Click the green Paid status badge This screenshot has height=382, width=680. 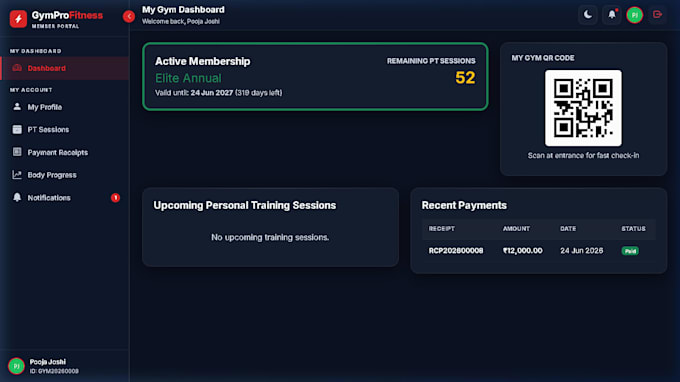point(630,251)
